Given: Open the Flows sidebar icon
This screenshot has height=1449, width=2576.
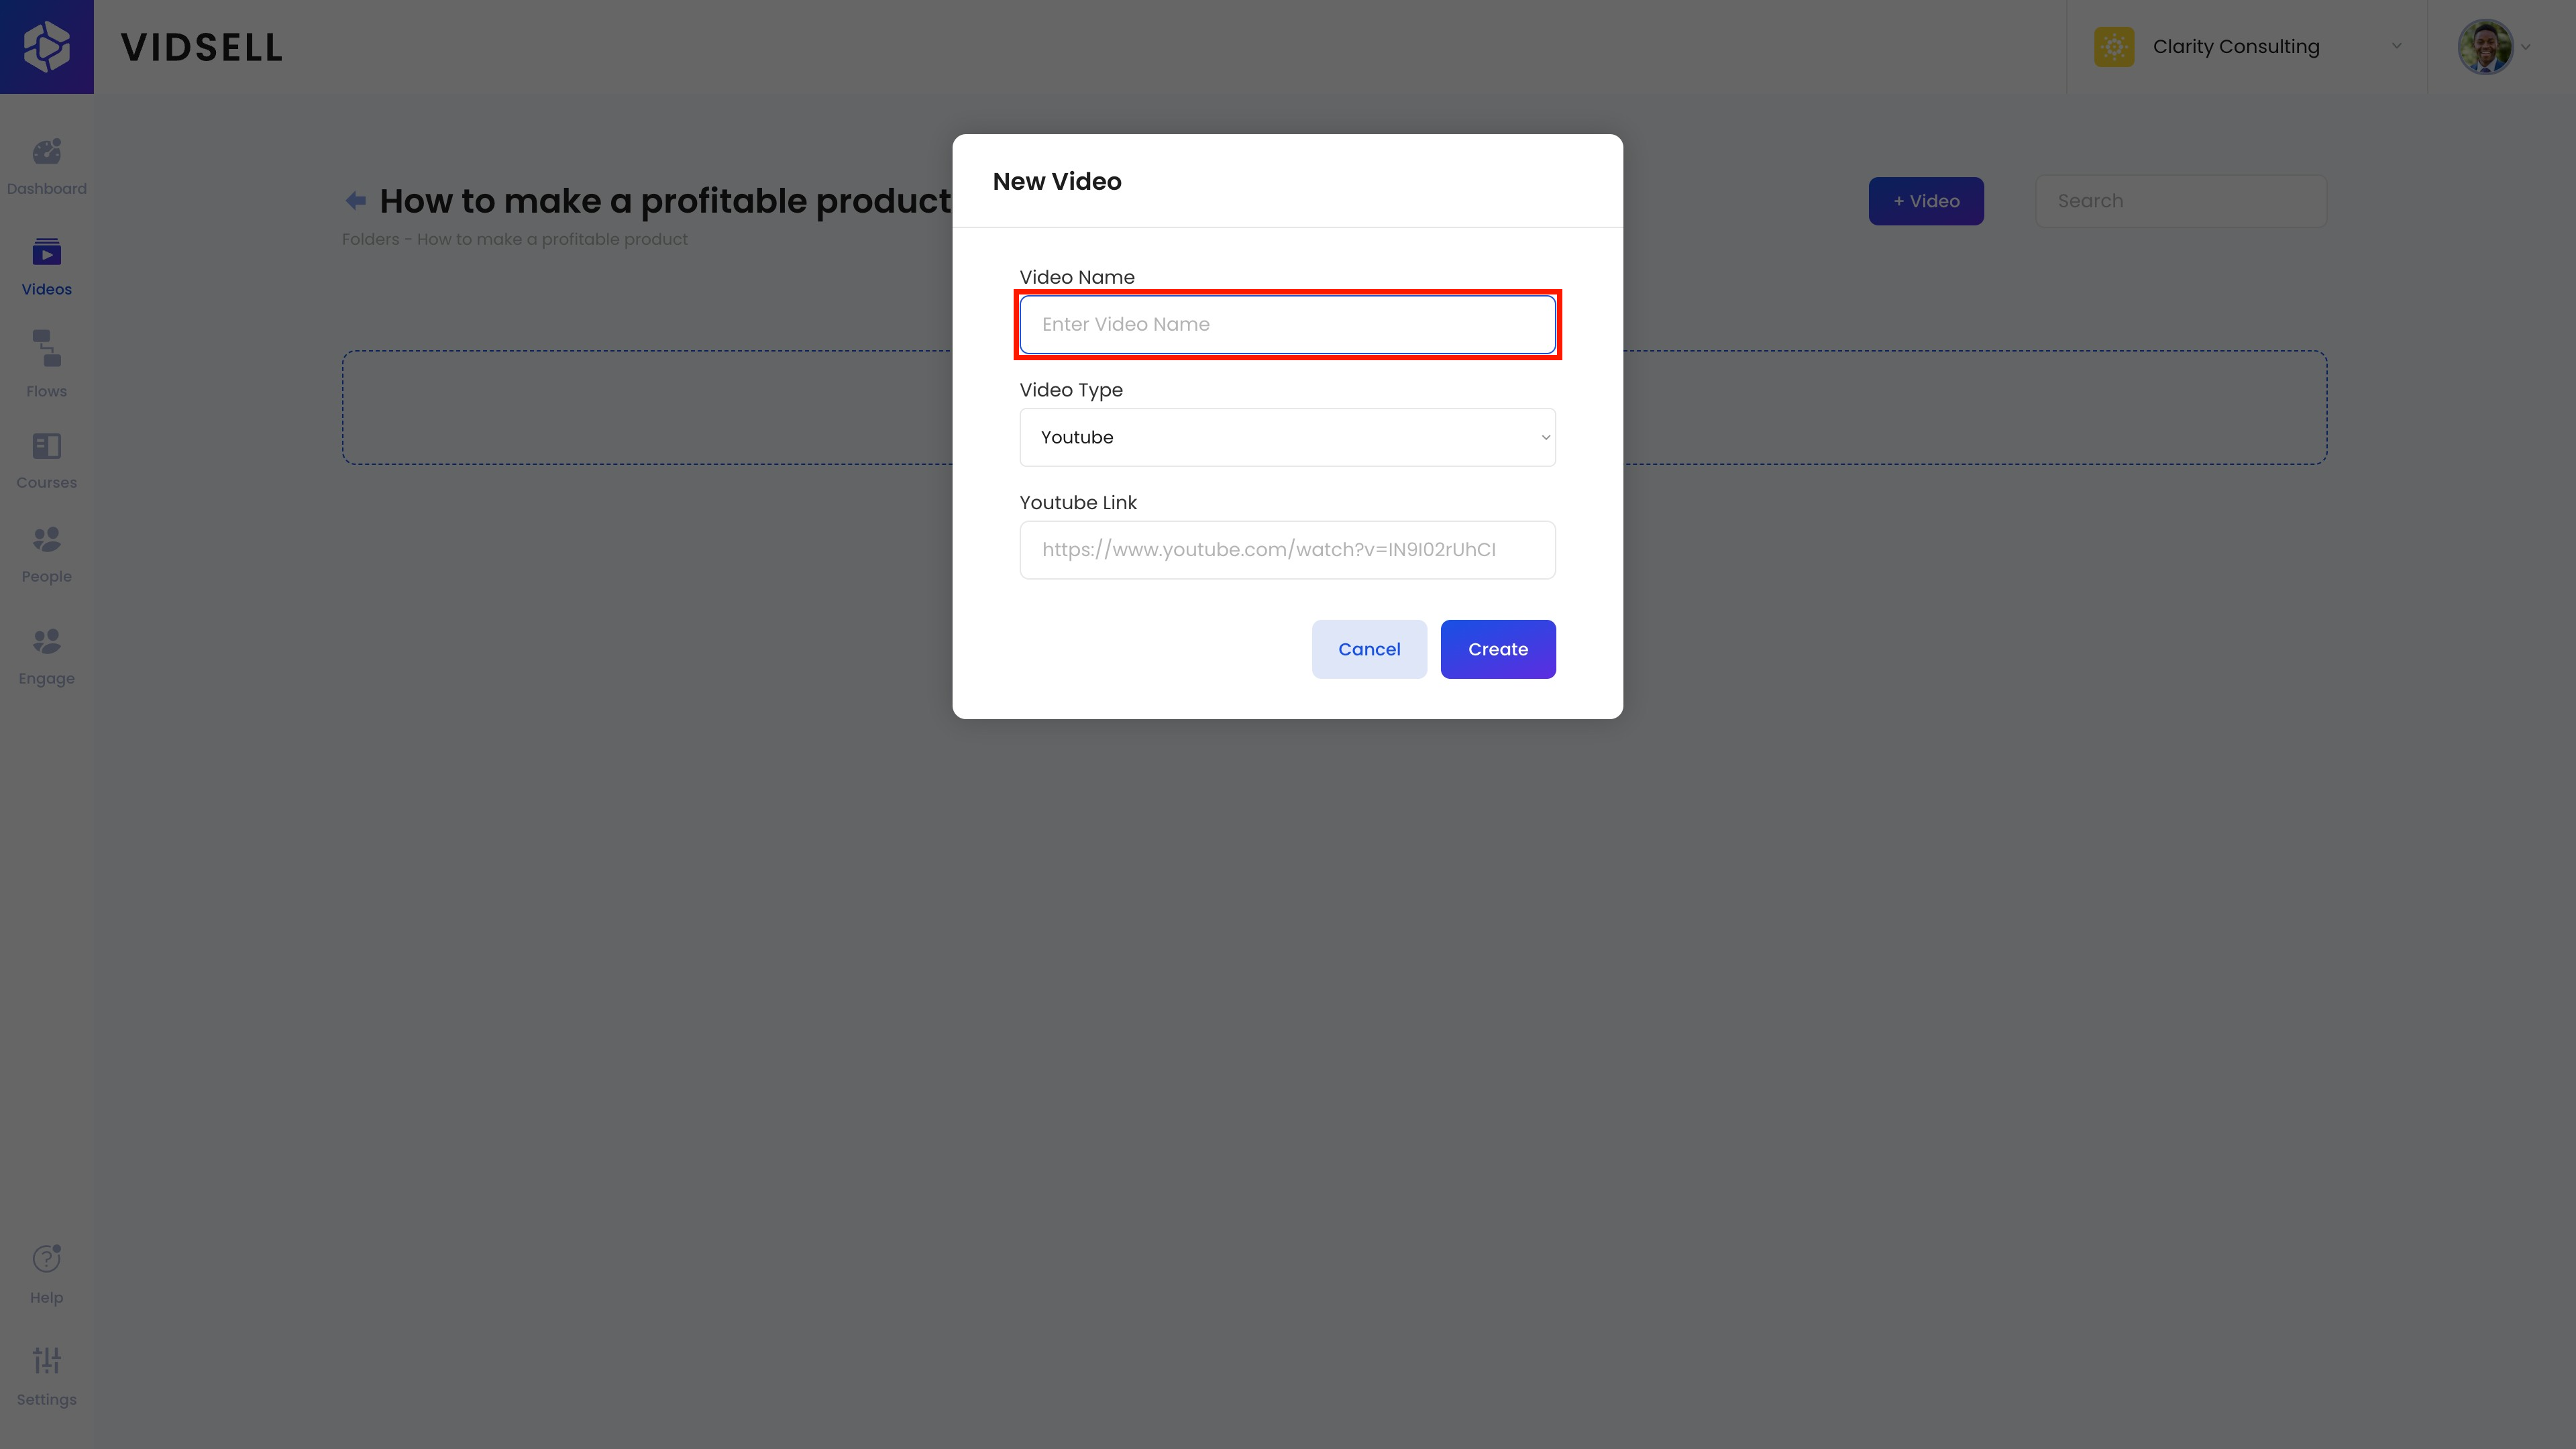Looking at the screenshot, I should tap(47, 349).
